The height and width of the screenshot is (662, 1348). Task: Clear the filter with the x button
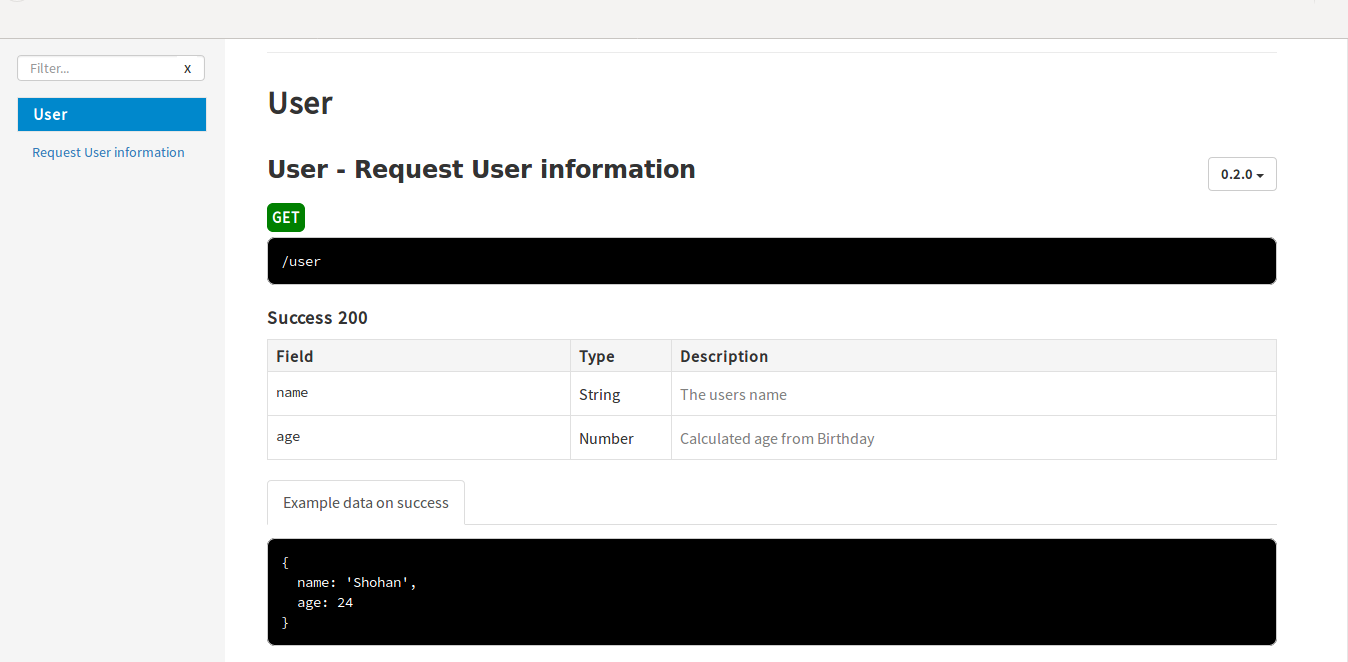pos(187,69)
